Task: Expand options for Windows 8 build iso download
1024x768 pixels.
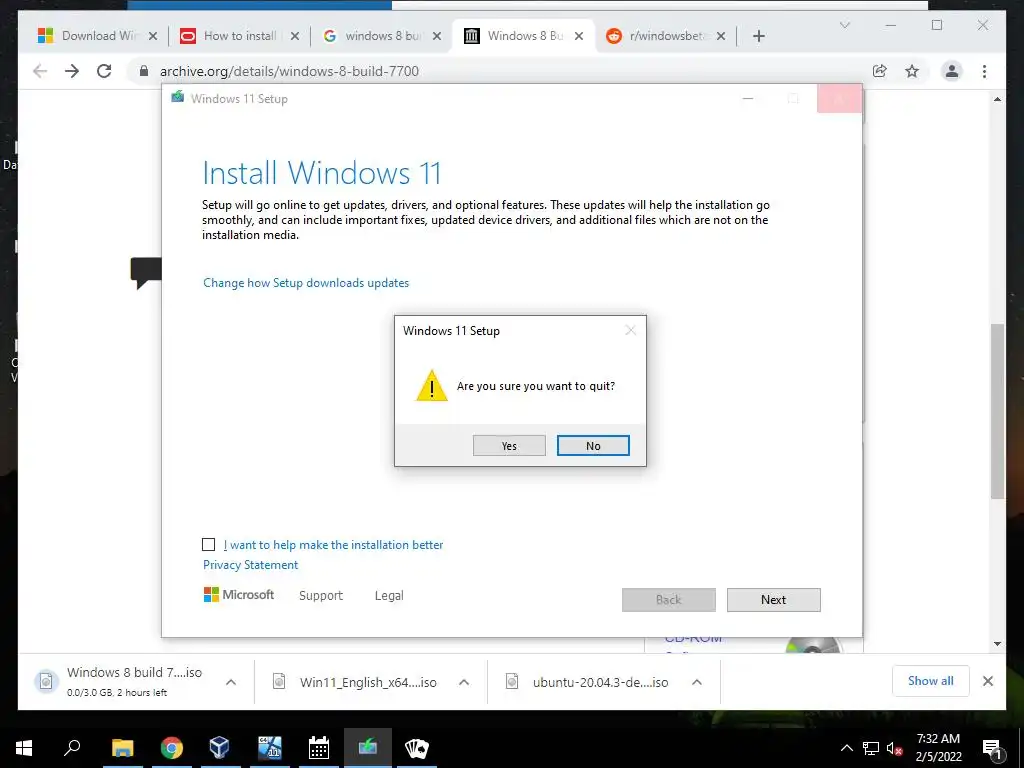Action: pos(231,682)
